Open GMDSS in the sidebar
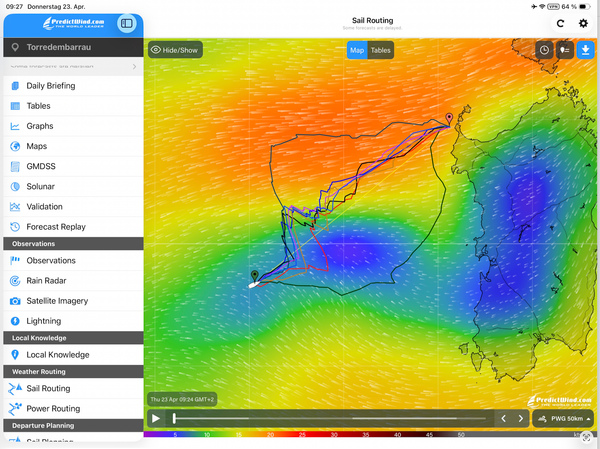600x449 pixels. pos(73,167)
